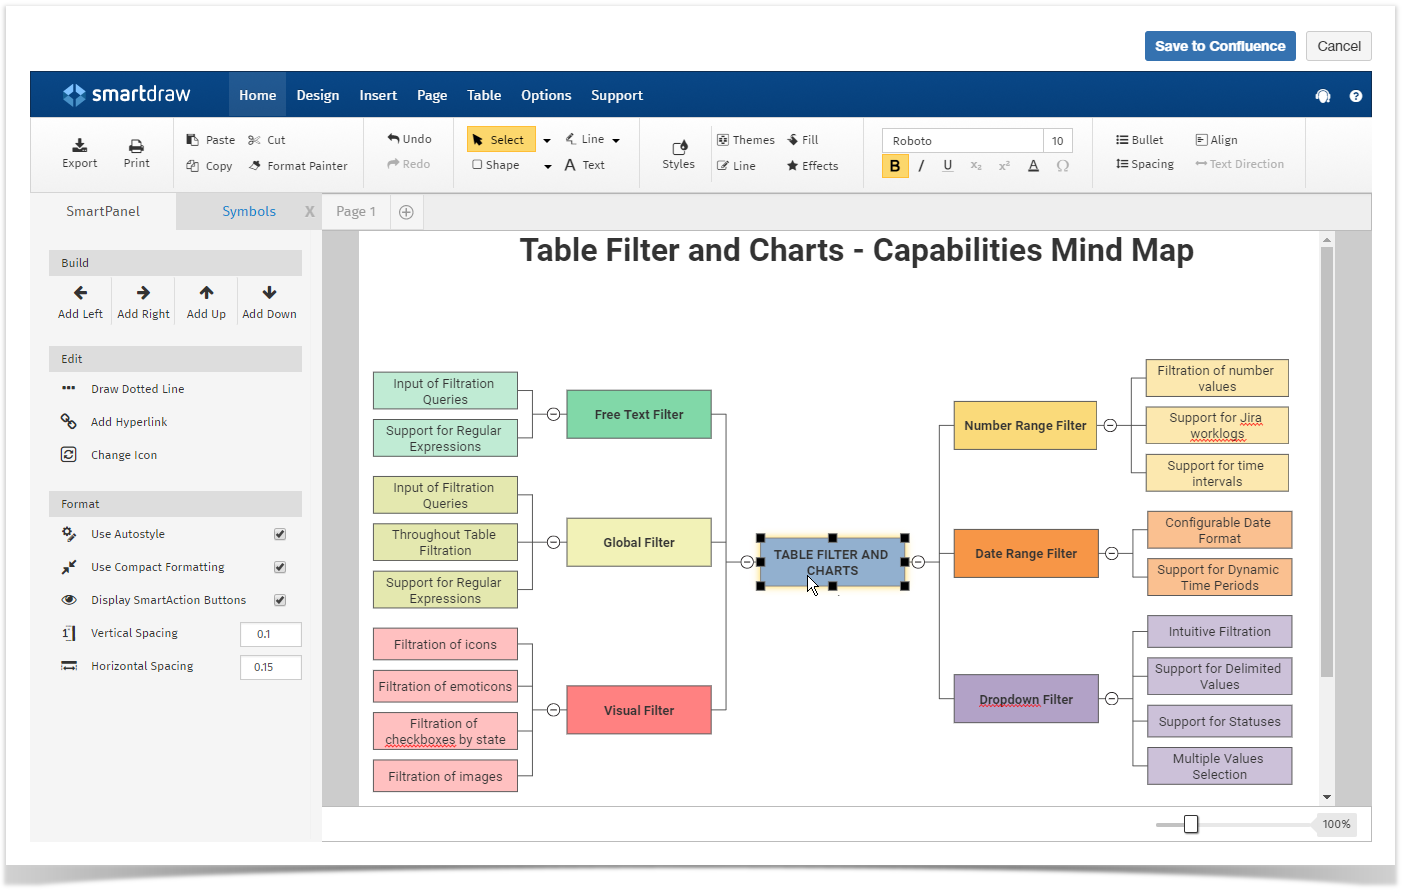Image resolution: width=1409 pixels, height=894 pixels.
Task: Undo the last action
Action: (x=409, y=139)
